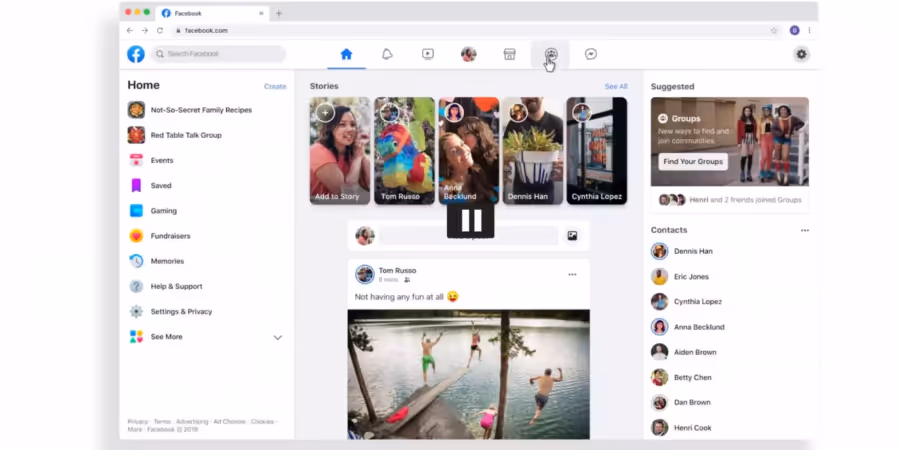Open the Home feed tab
Image resolution: width=900 pixels, height=450 pixels.
[x=346, y=54]
